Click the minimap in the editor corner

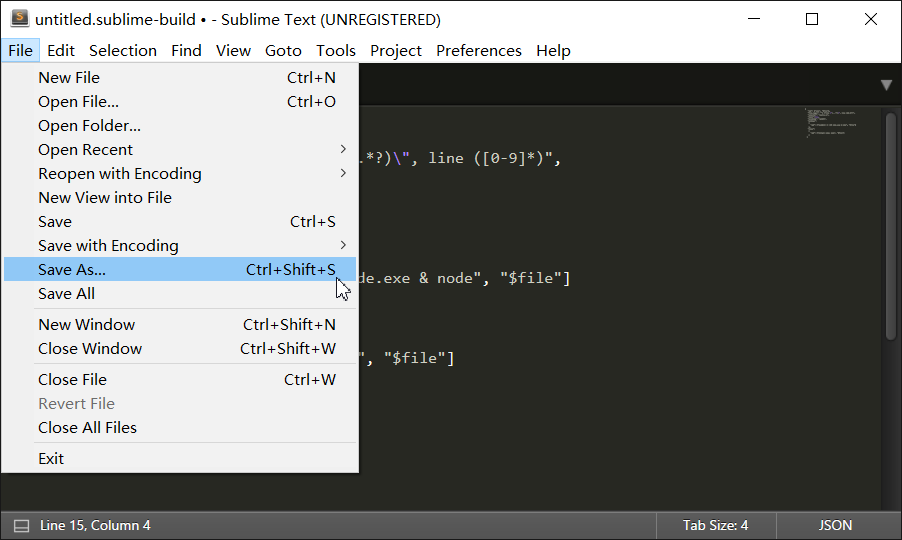[x=831, y=122]
